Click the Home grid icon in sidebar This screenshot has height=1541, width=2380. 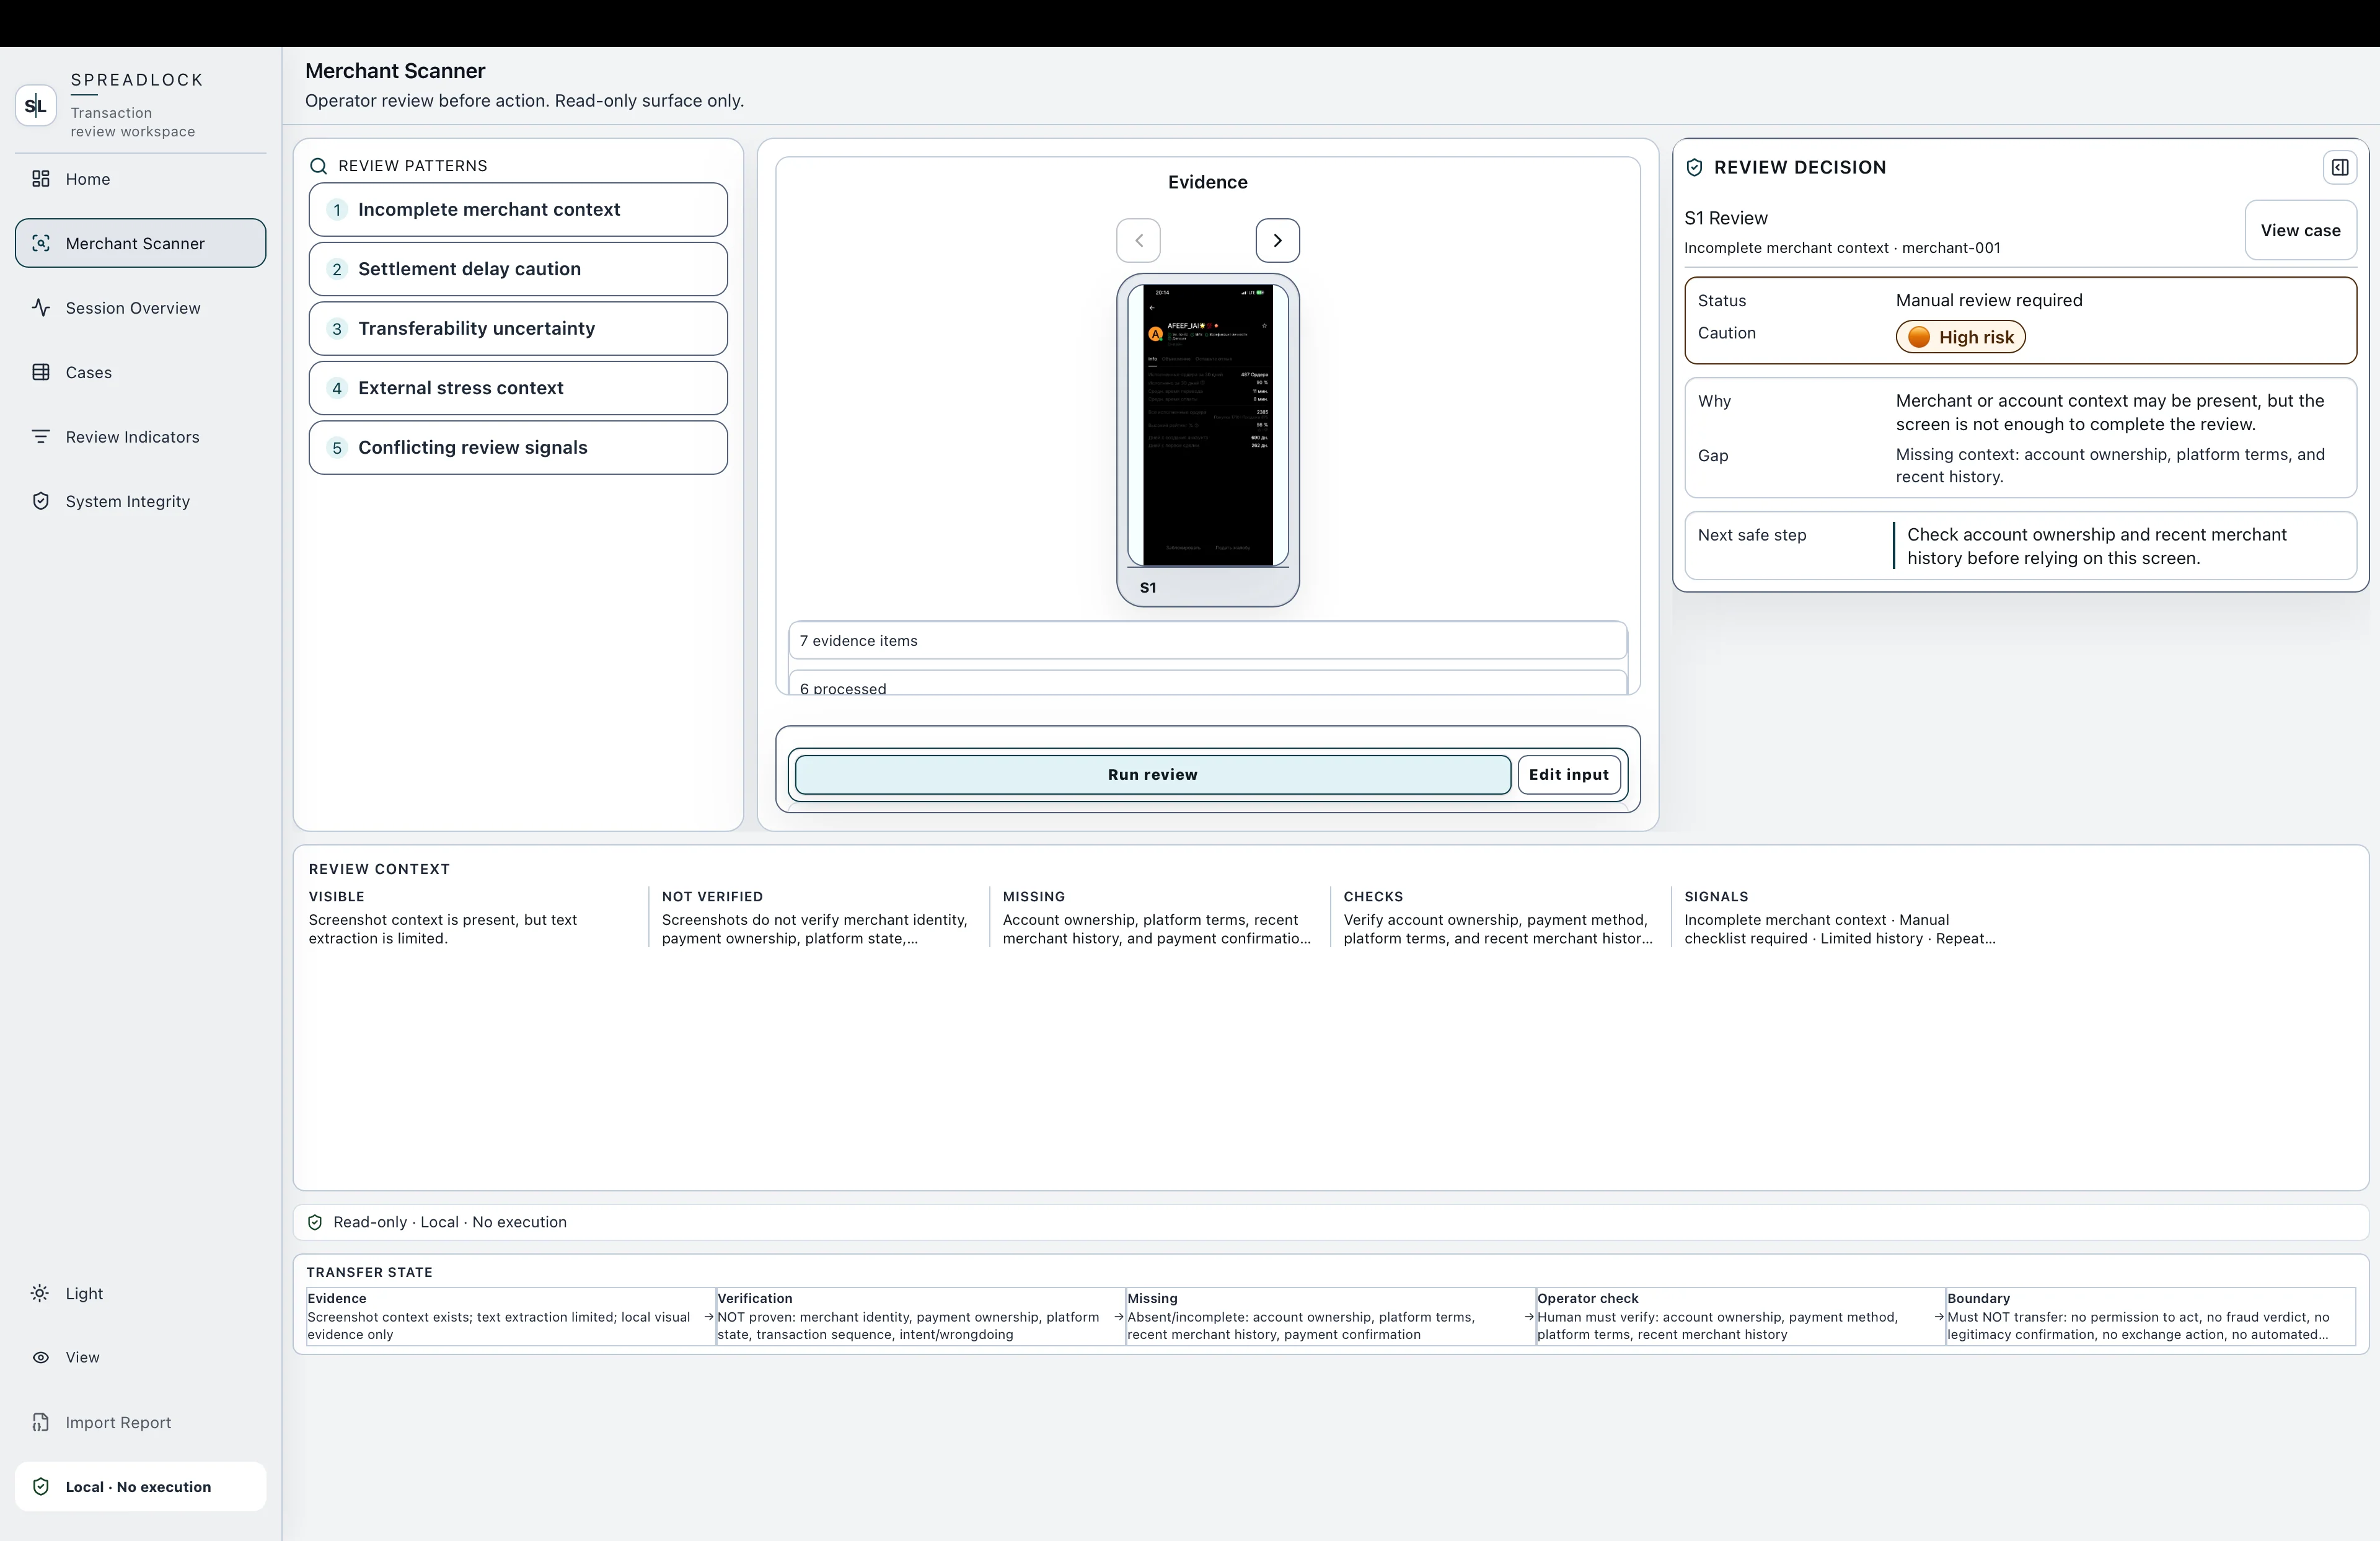[x=41, y=179]
